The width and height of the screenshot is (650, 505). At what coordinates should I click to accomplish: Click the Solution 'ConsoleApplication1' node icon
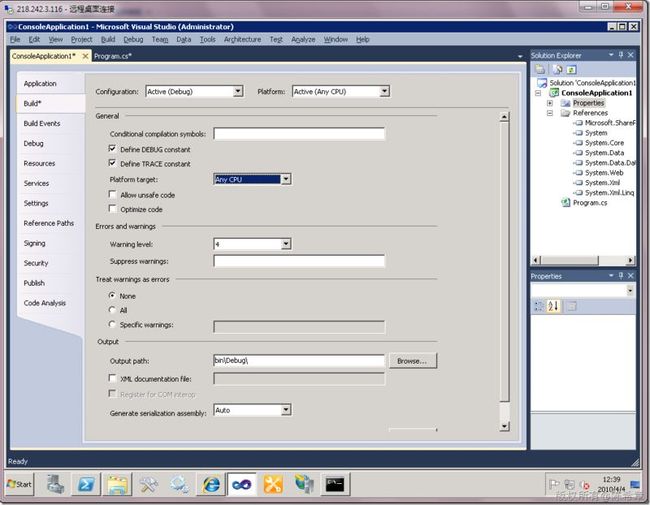pyautogui.click(x=542, y=83)
